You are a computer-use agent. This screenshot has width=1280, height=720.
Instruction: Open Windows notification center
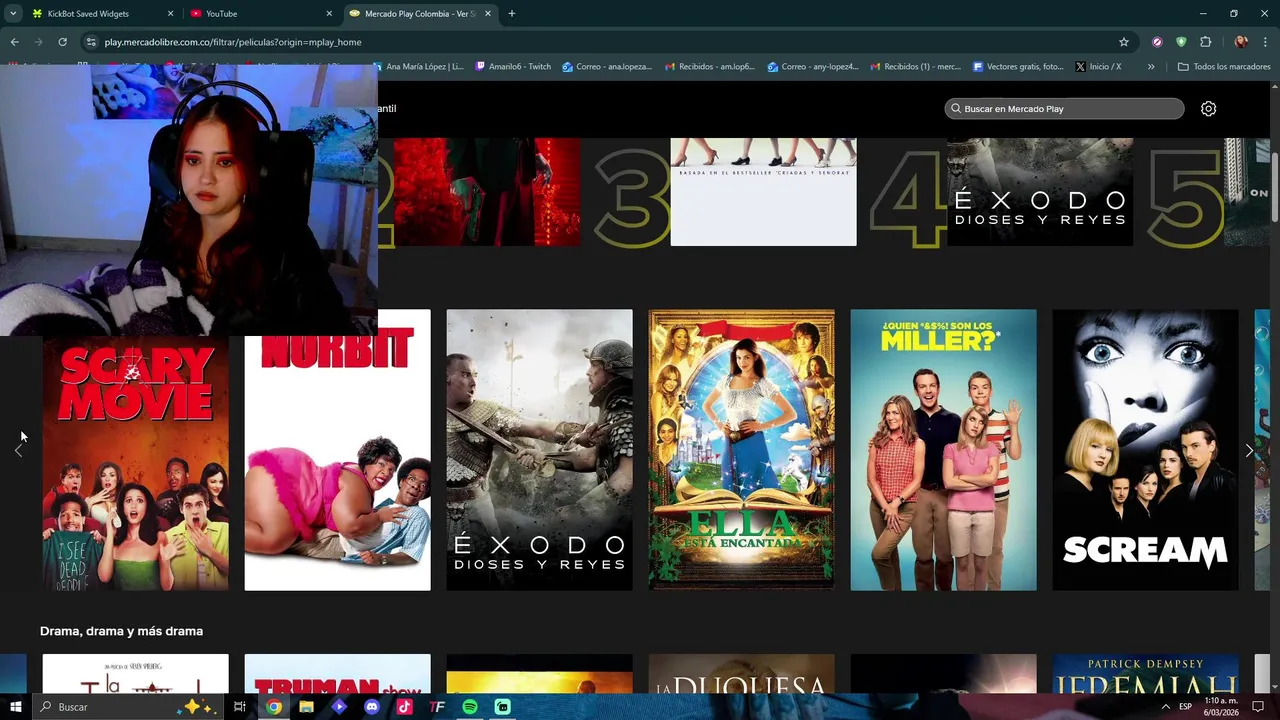[1259, 707]
